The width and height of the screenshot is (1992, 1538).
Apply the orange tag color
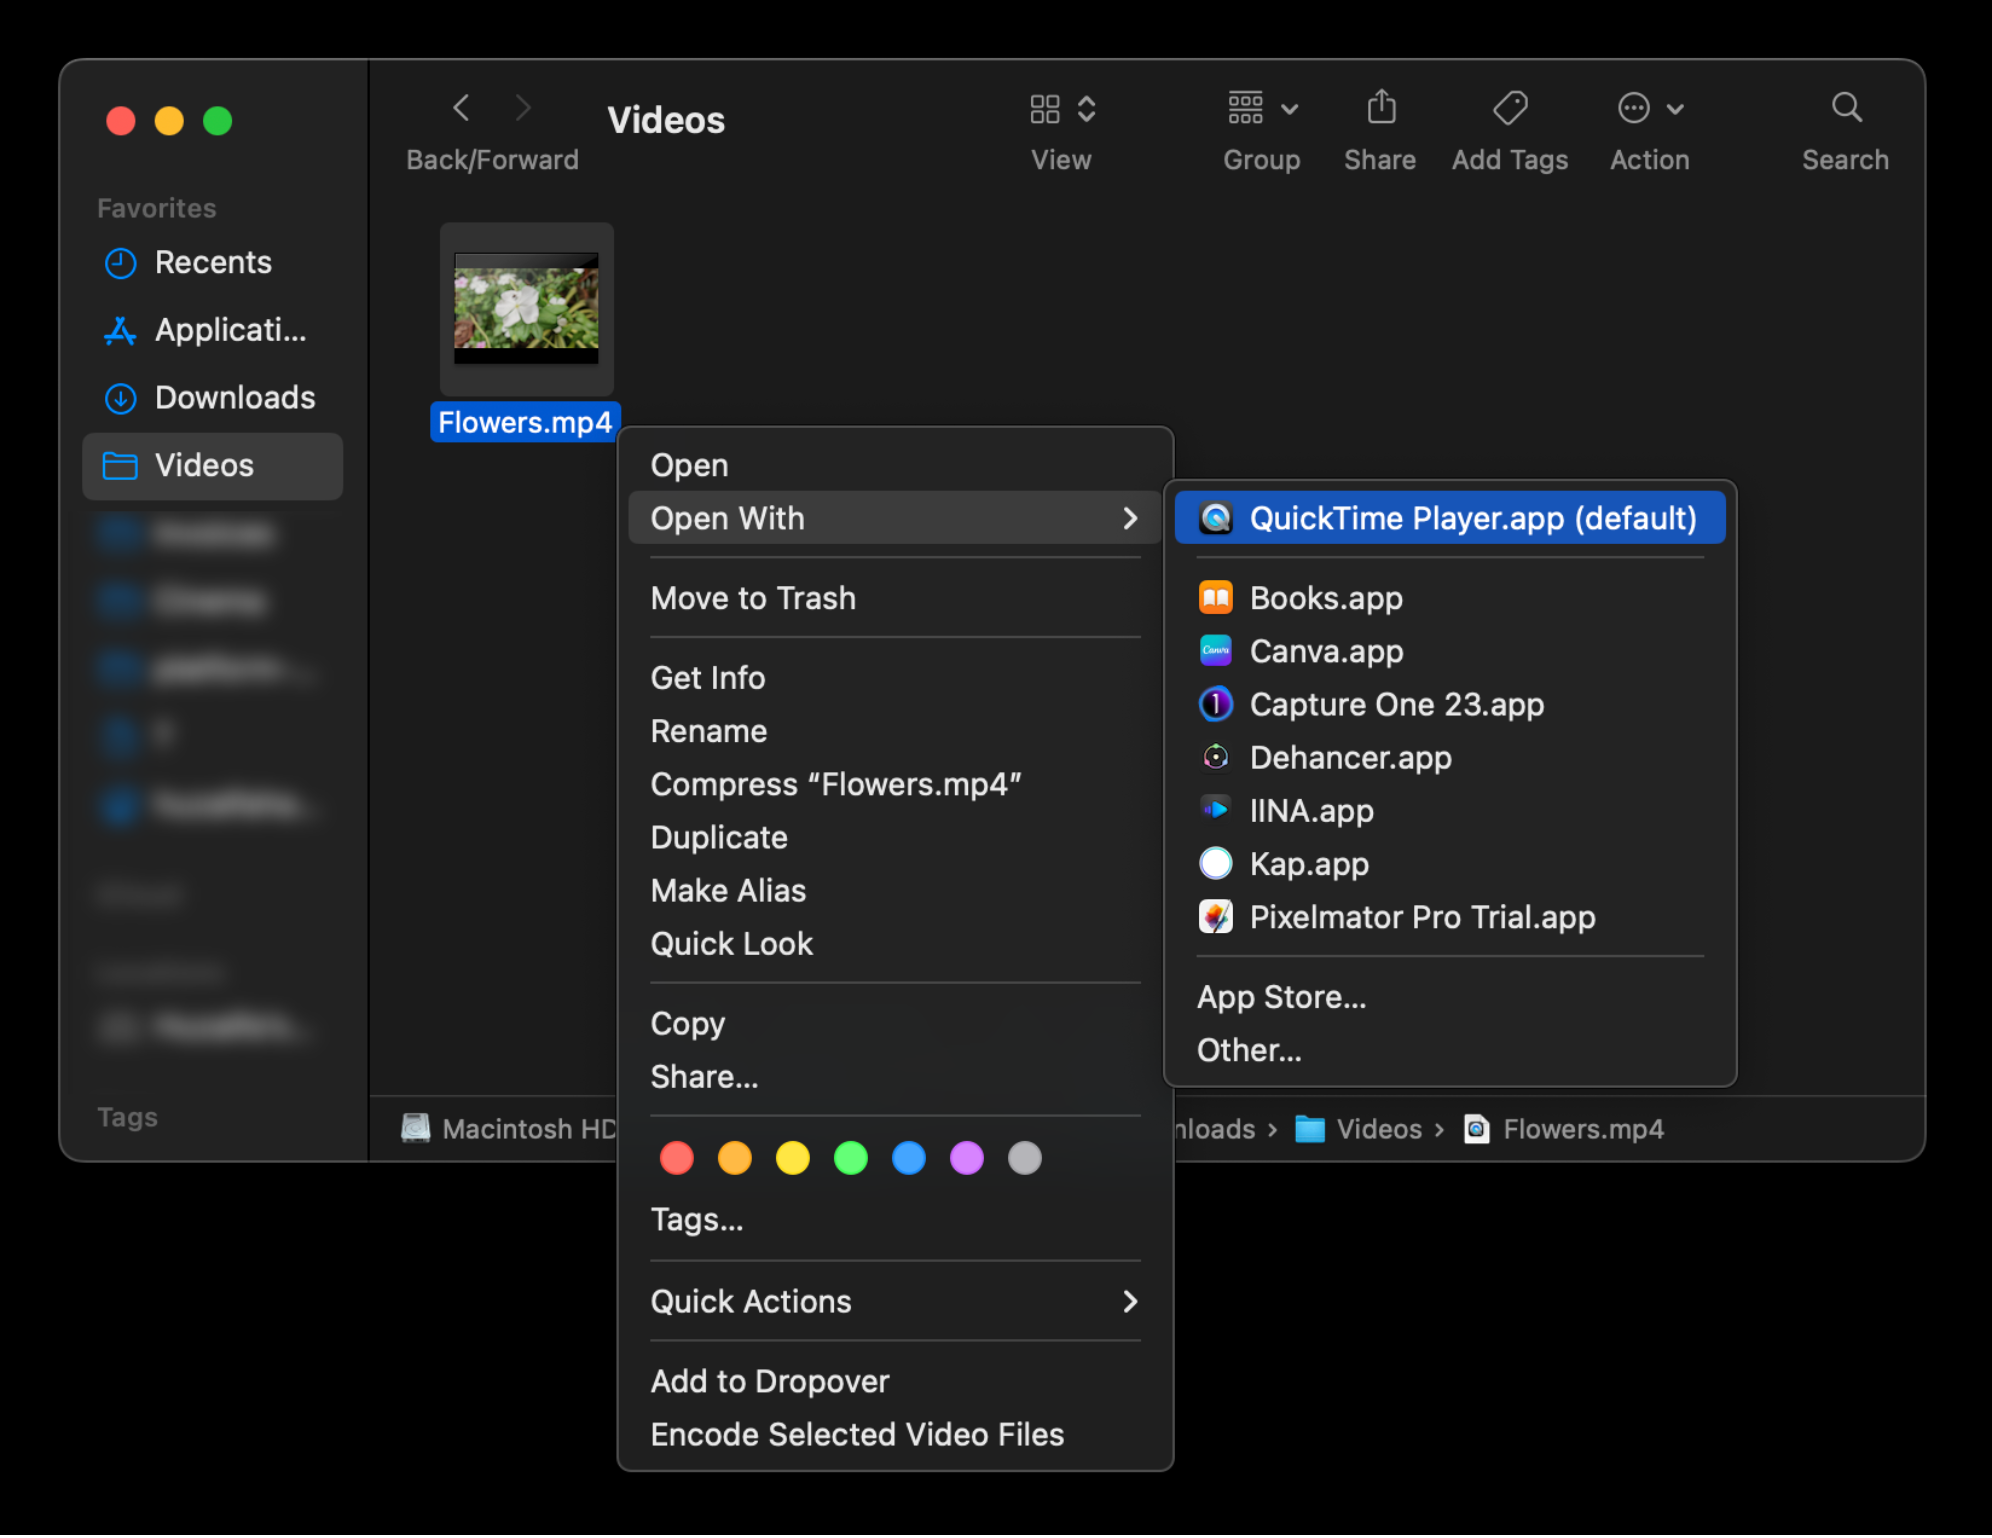point(735,1158)
